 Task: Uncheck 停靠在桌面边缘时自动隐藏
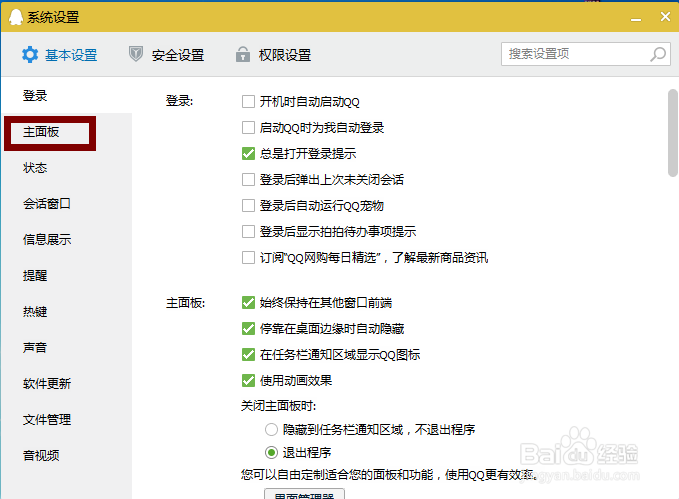click(248, 329)
